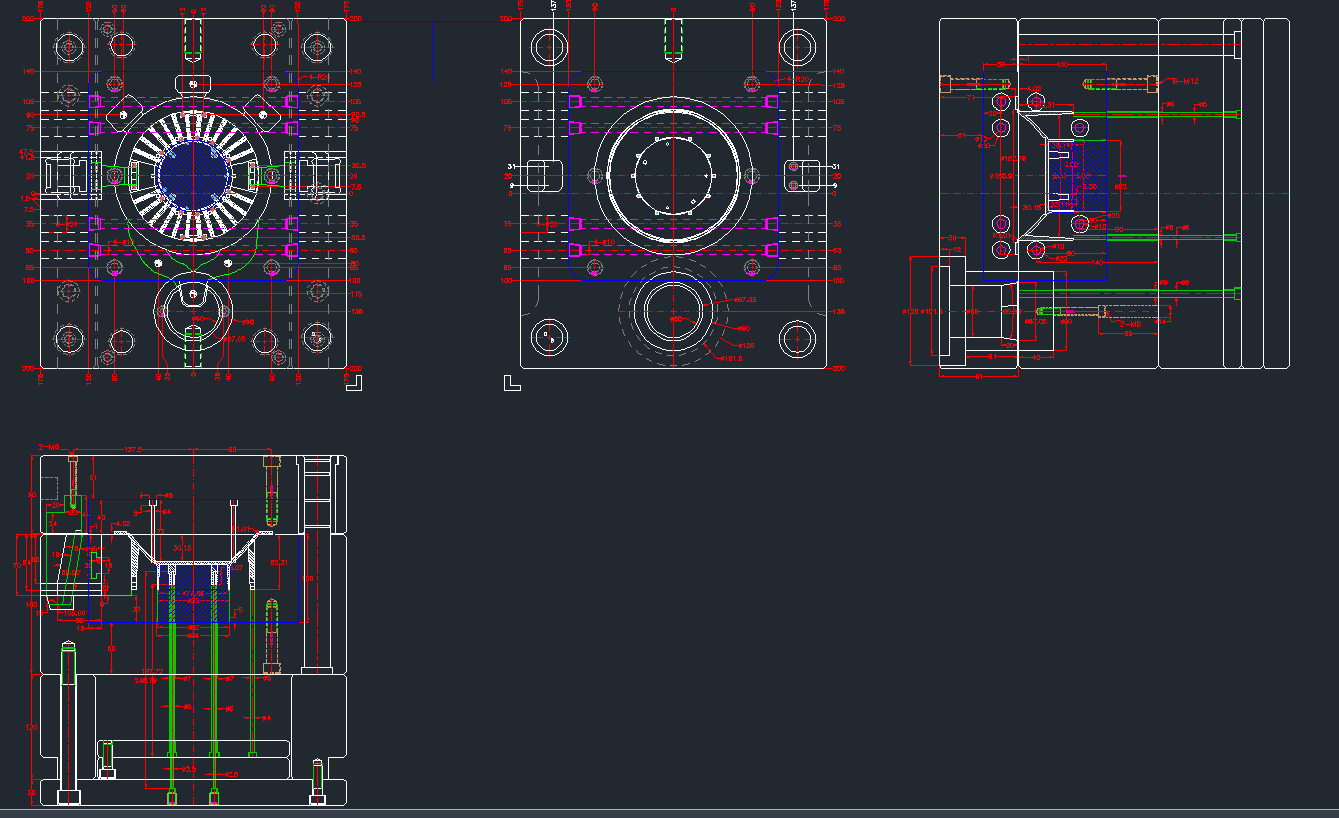Screen dimensions: 1339x818
Task: Select sprue bushing circle in second plan view
Action: [674, 313]
